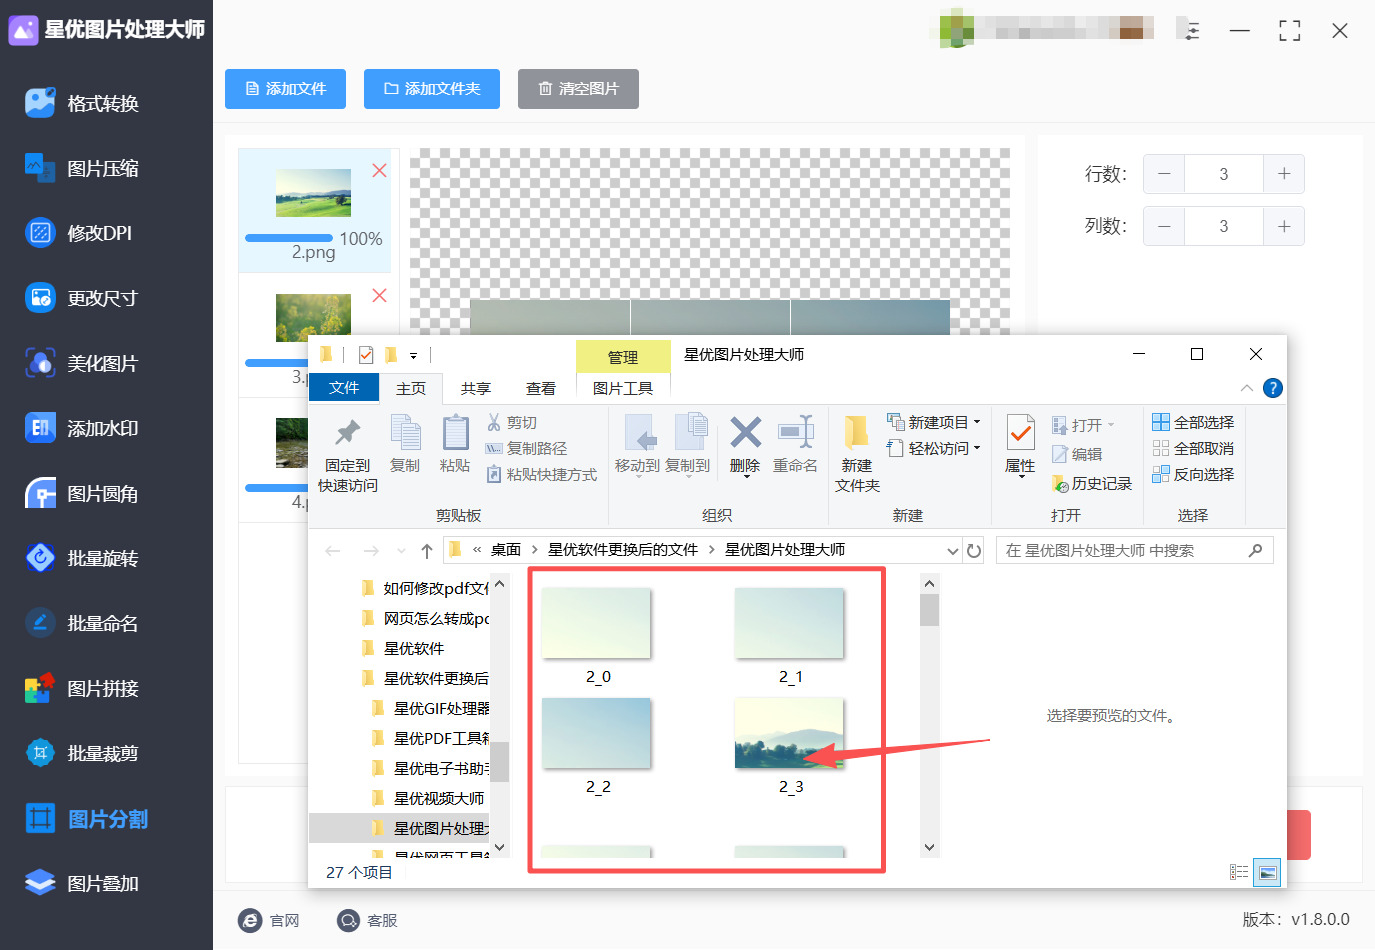Screen dimensions: 1375x950
Task: Click 反向选择 invert selection command
Action: (1193, 475)
